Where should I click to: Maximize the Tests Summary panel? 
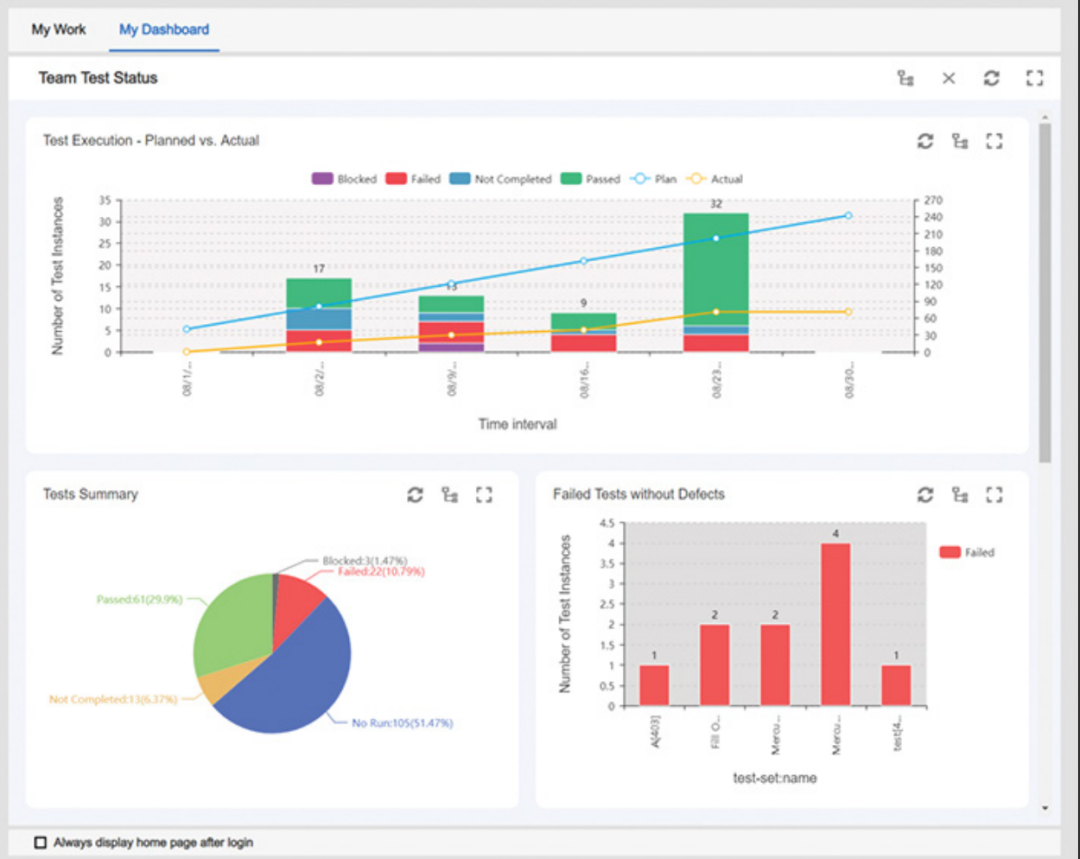click(484, 495)
